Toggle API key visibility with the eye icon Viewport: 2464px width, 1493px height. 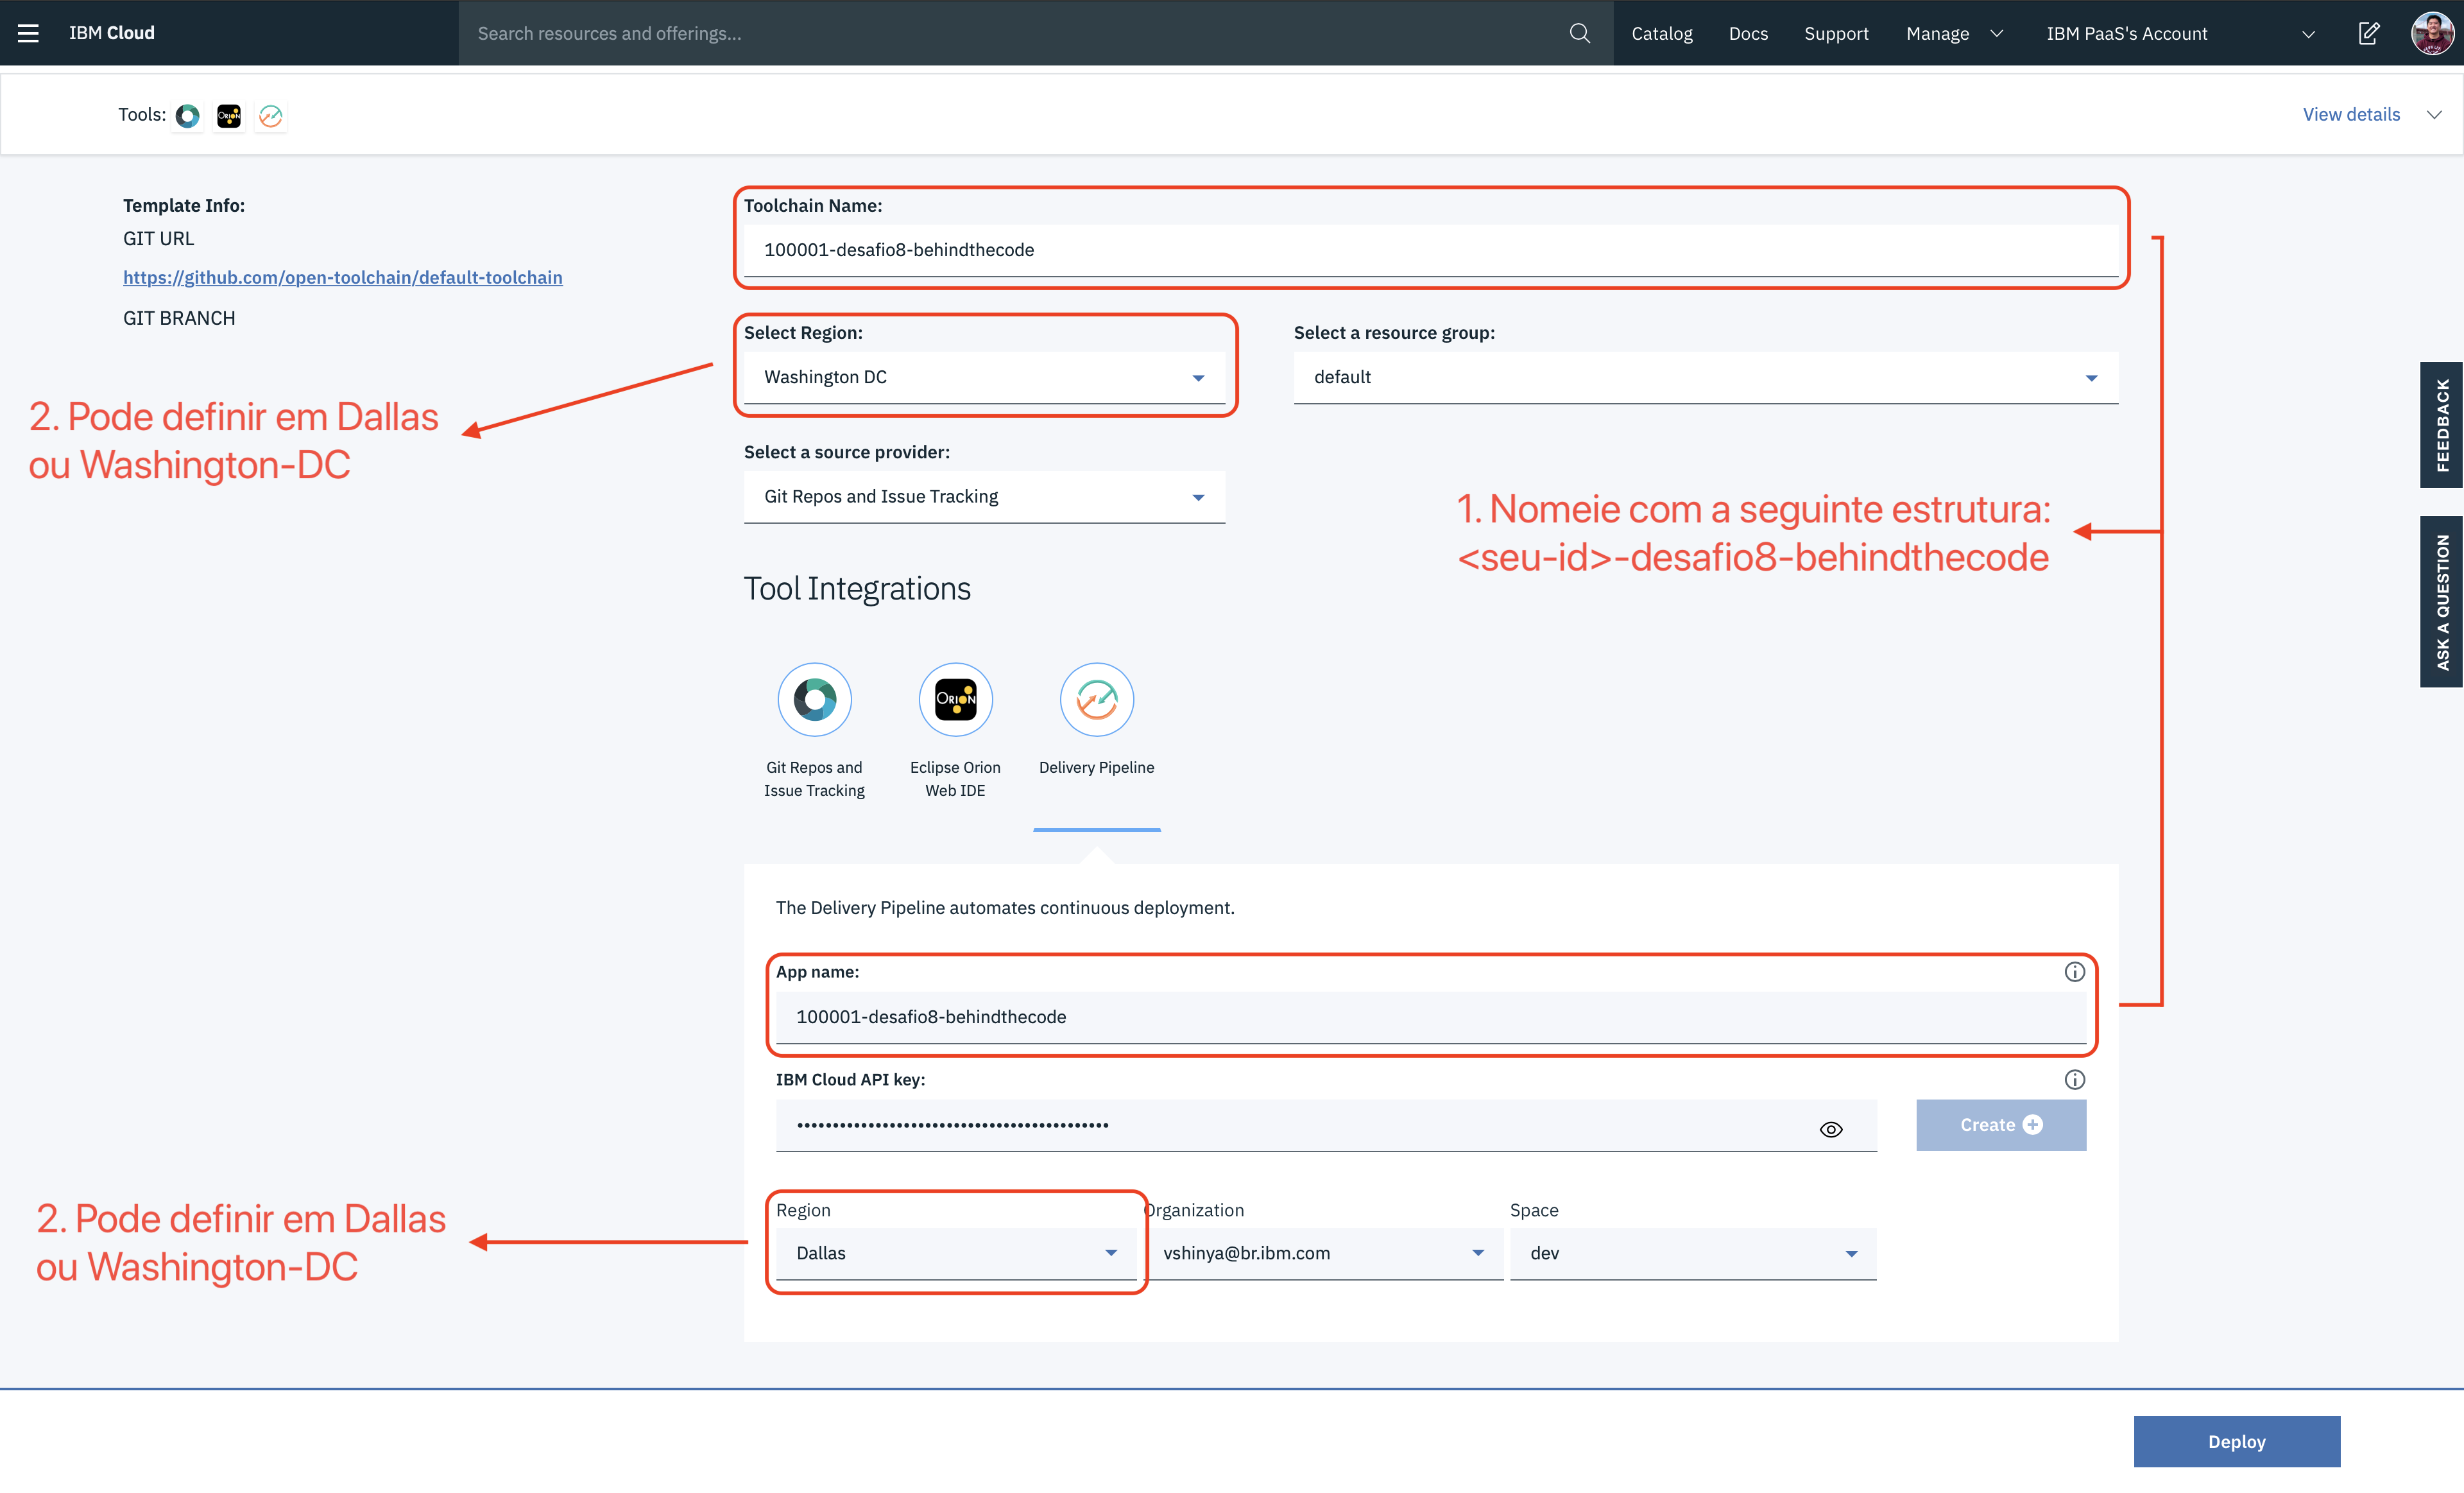pos(1830,1129)
